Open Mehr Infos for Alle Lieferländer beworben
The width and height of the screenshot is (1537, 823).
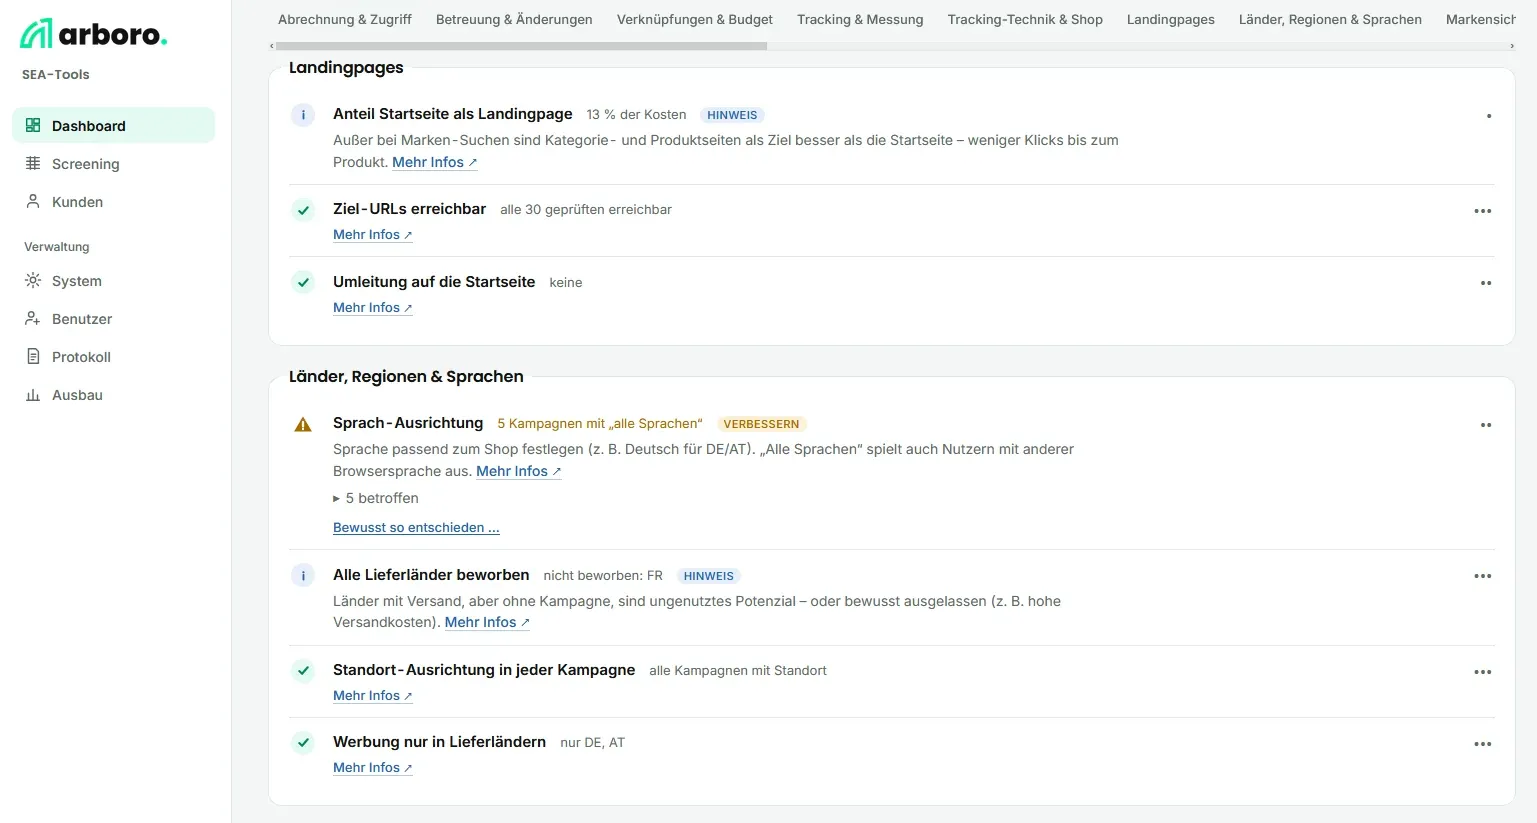[x=487, y=622]
